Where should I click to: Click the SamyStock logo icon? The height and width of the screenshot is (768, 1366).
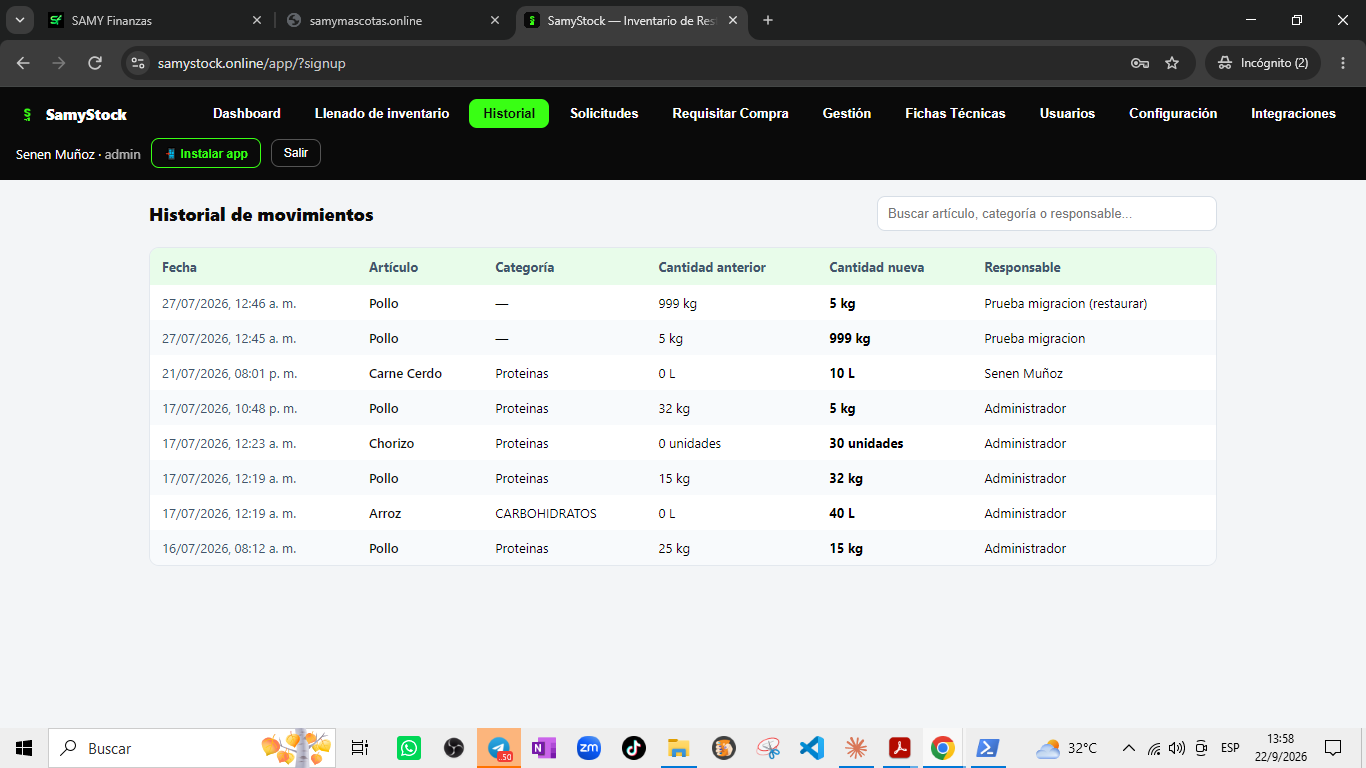tap(27, 115)
